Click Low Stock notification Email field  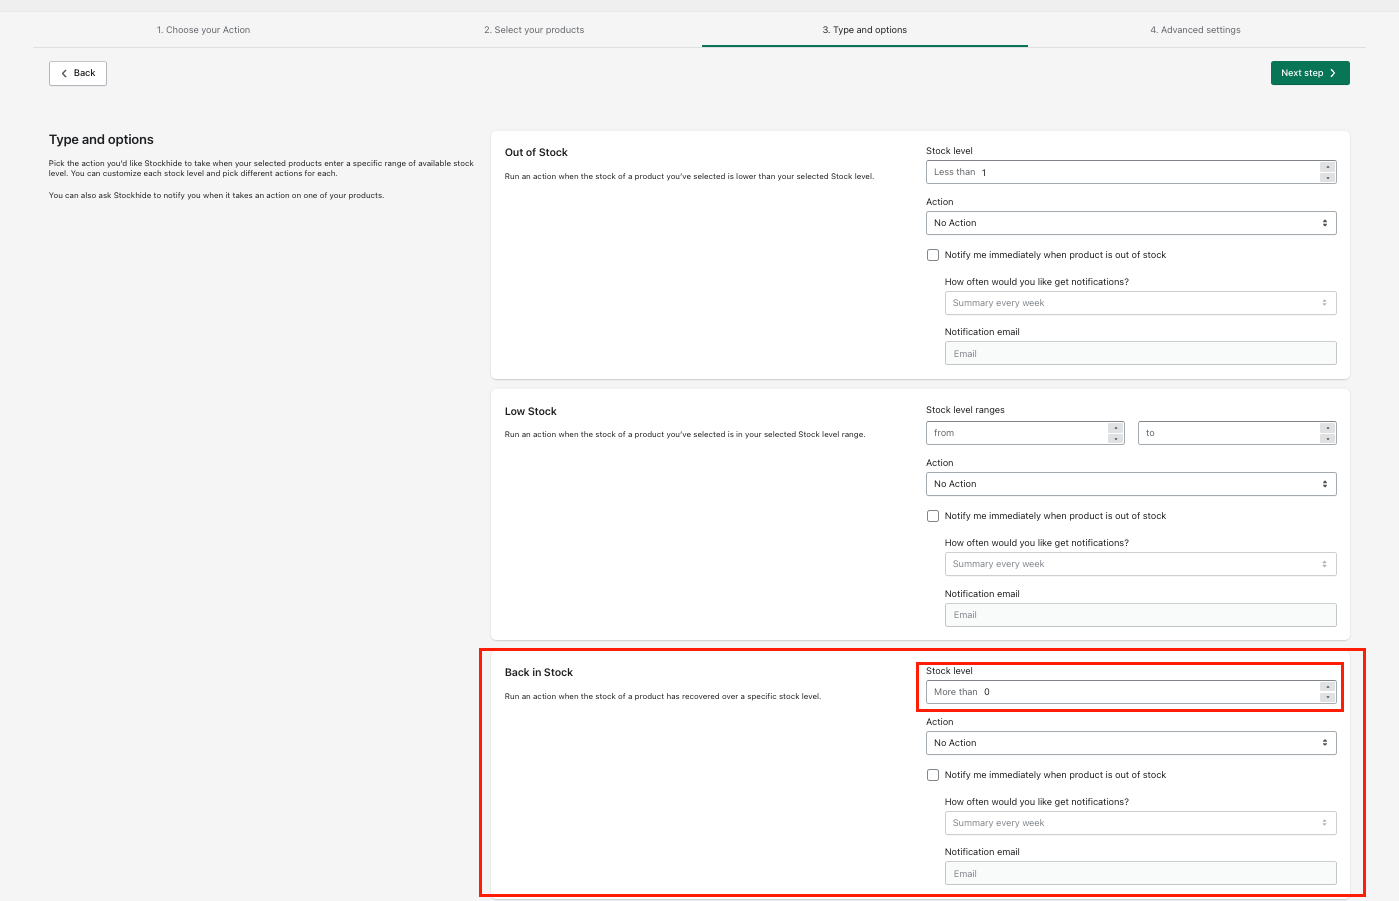(1140, 615)
